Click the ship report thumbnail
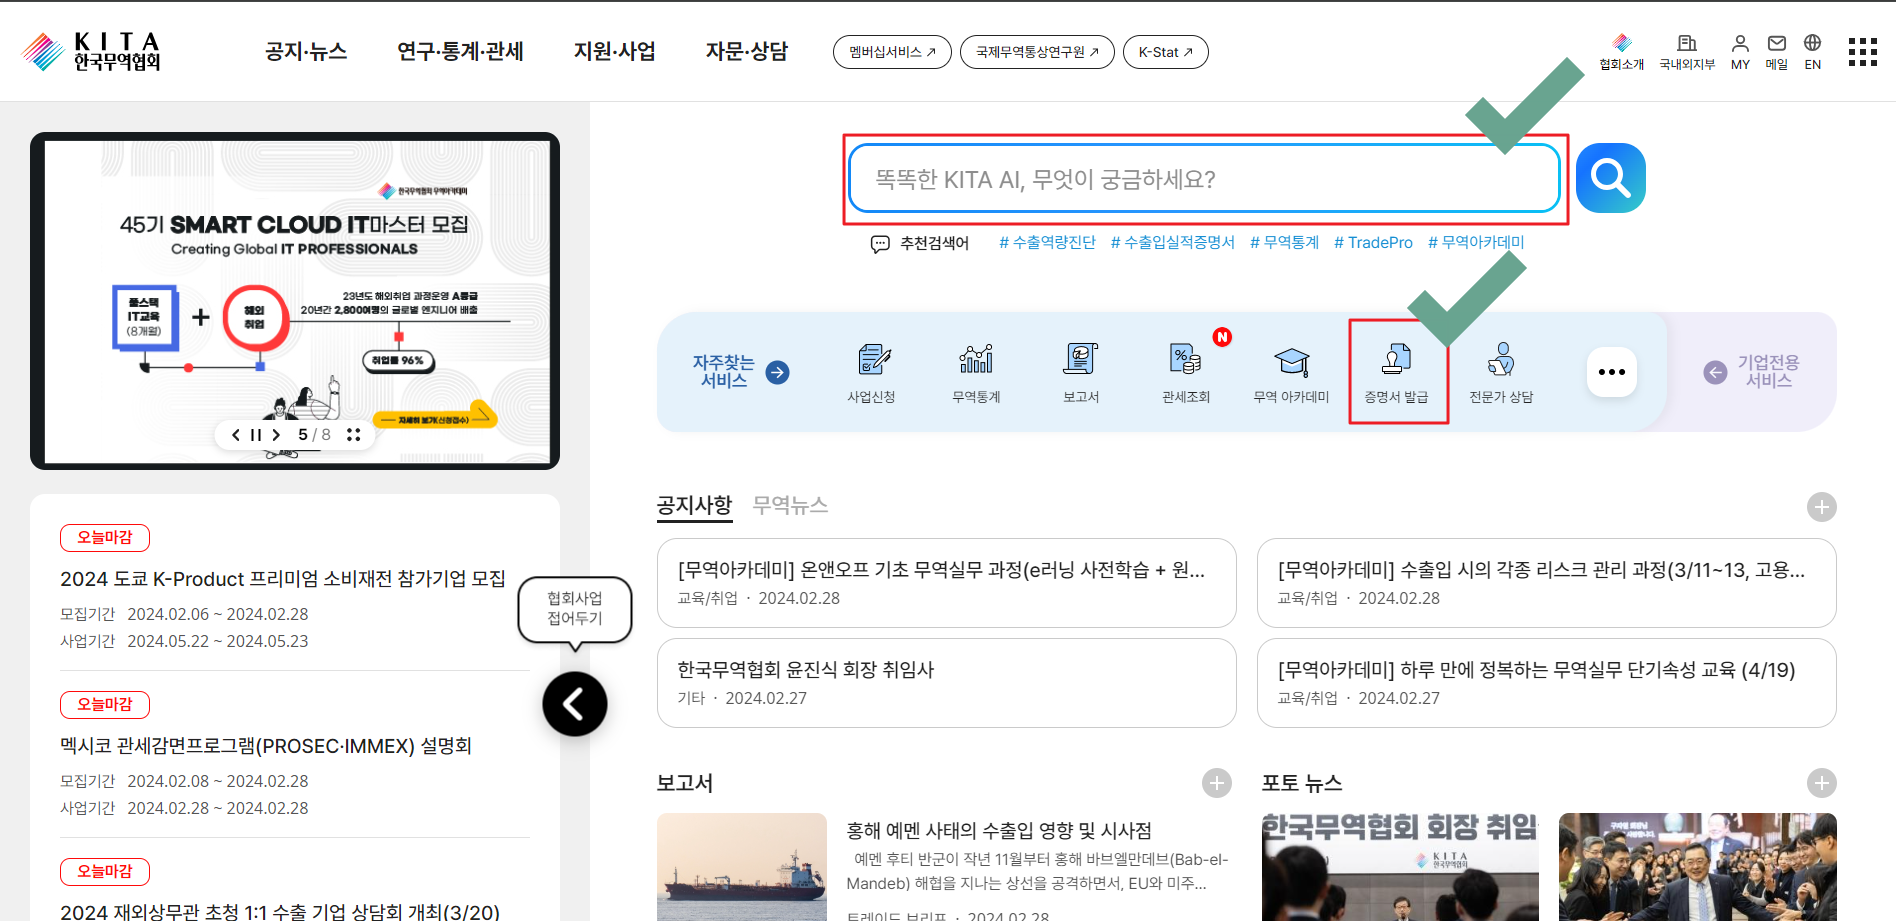The width and height of the screenshot is (1896, 921). point(741,867)
